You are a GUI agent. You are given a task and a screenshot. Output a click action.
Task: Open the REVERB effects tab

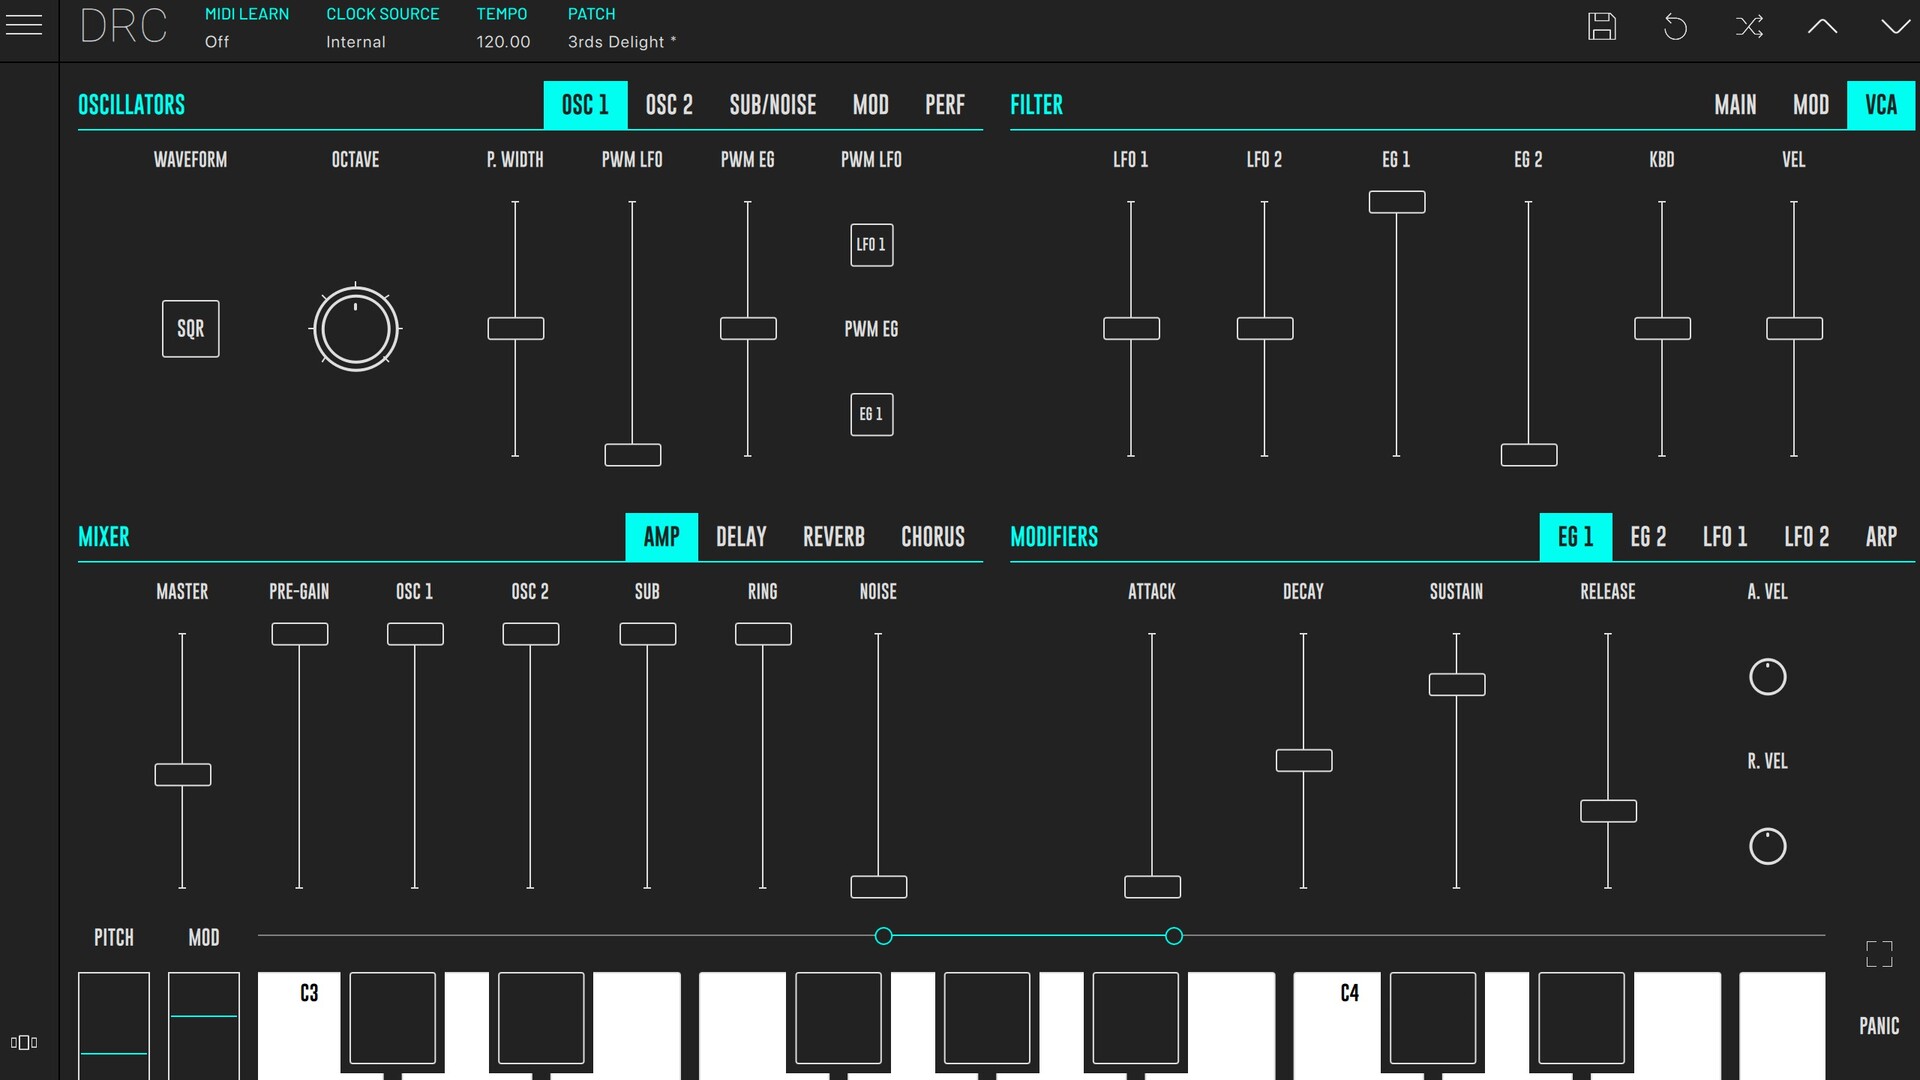pyautogui.click(x=833, y=537)
